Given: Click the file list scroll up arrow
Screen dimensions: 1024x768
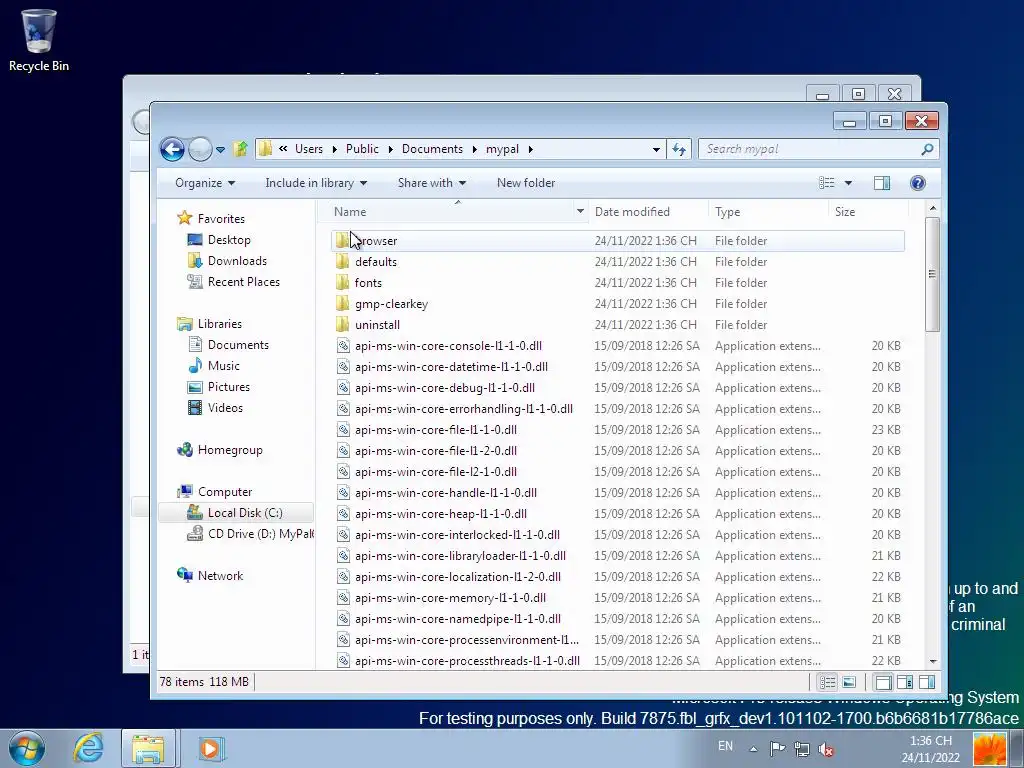Looking at the screenshot, I should 933,208.
